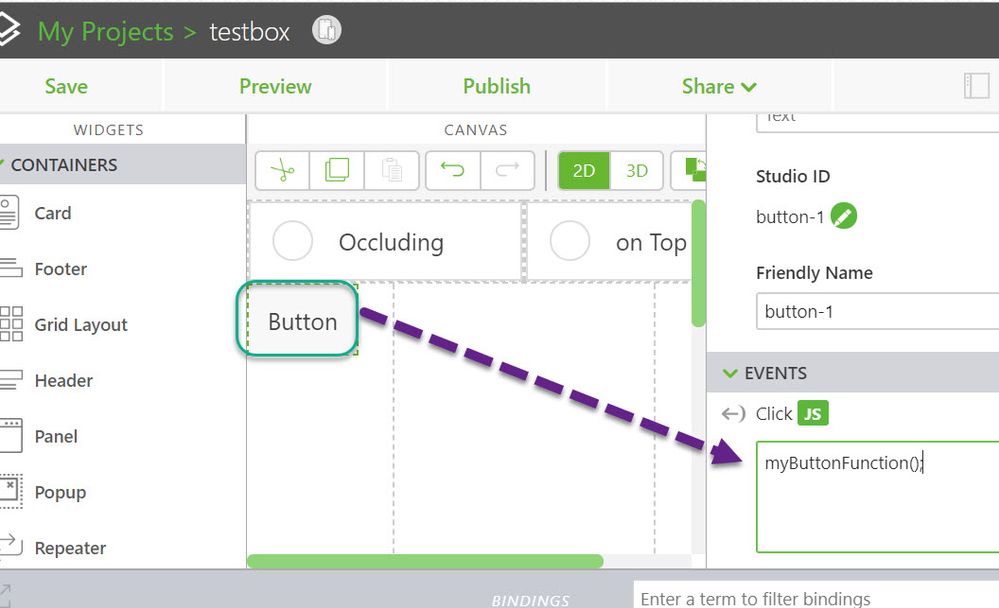Open the My Projects breadcrumb link

click(x=105, y=31)
